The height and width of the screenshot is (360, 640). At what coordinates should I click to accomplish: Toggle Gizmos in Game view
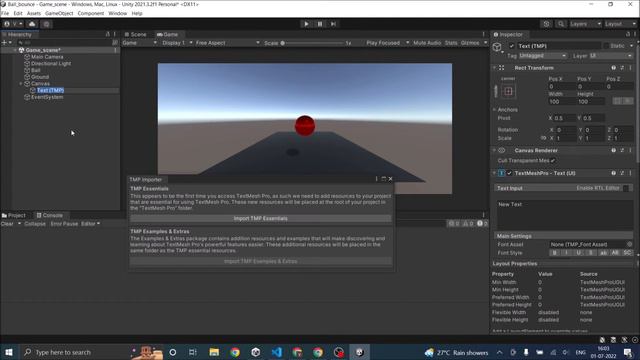[470, 43]
